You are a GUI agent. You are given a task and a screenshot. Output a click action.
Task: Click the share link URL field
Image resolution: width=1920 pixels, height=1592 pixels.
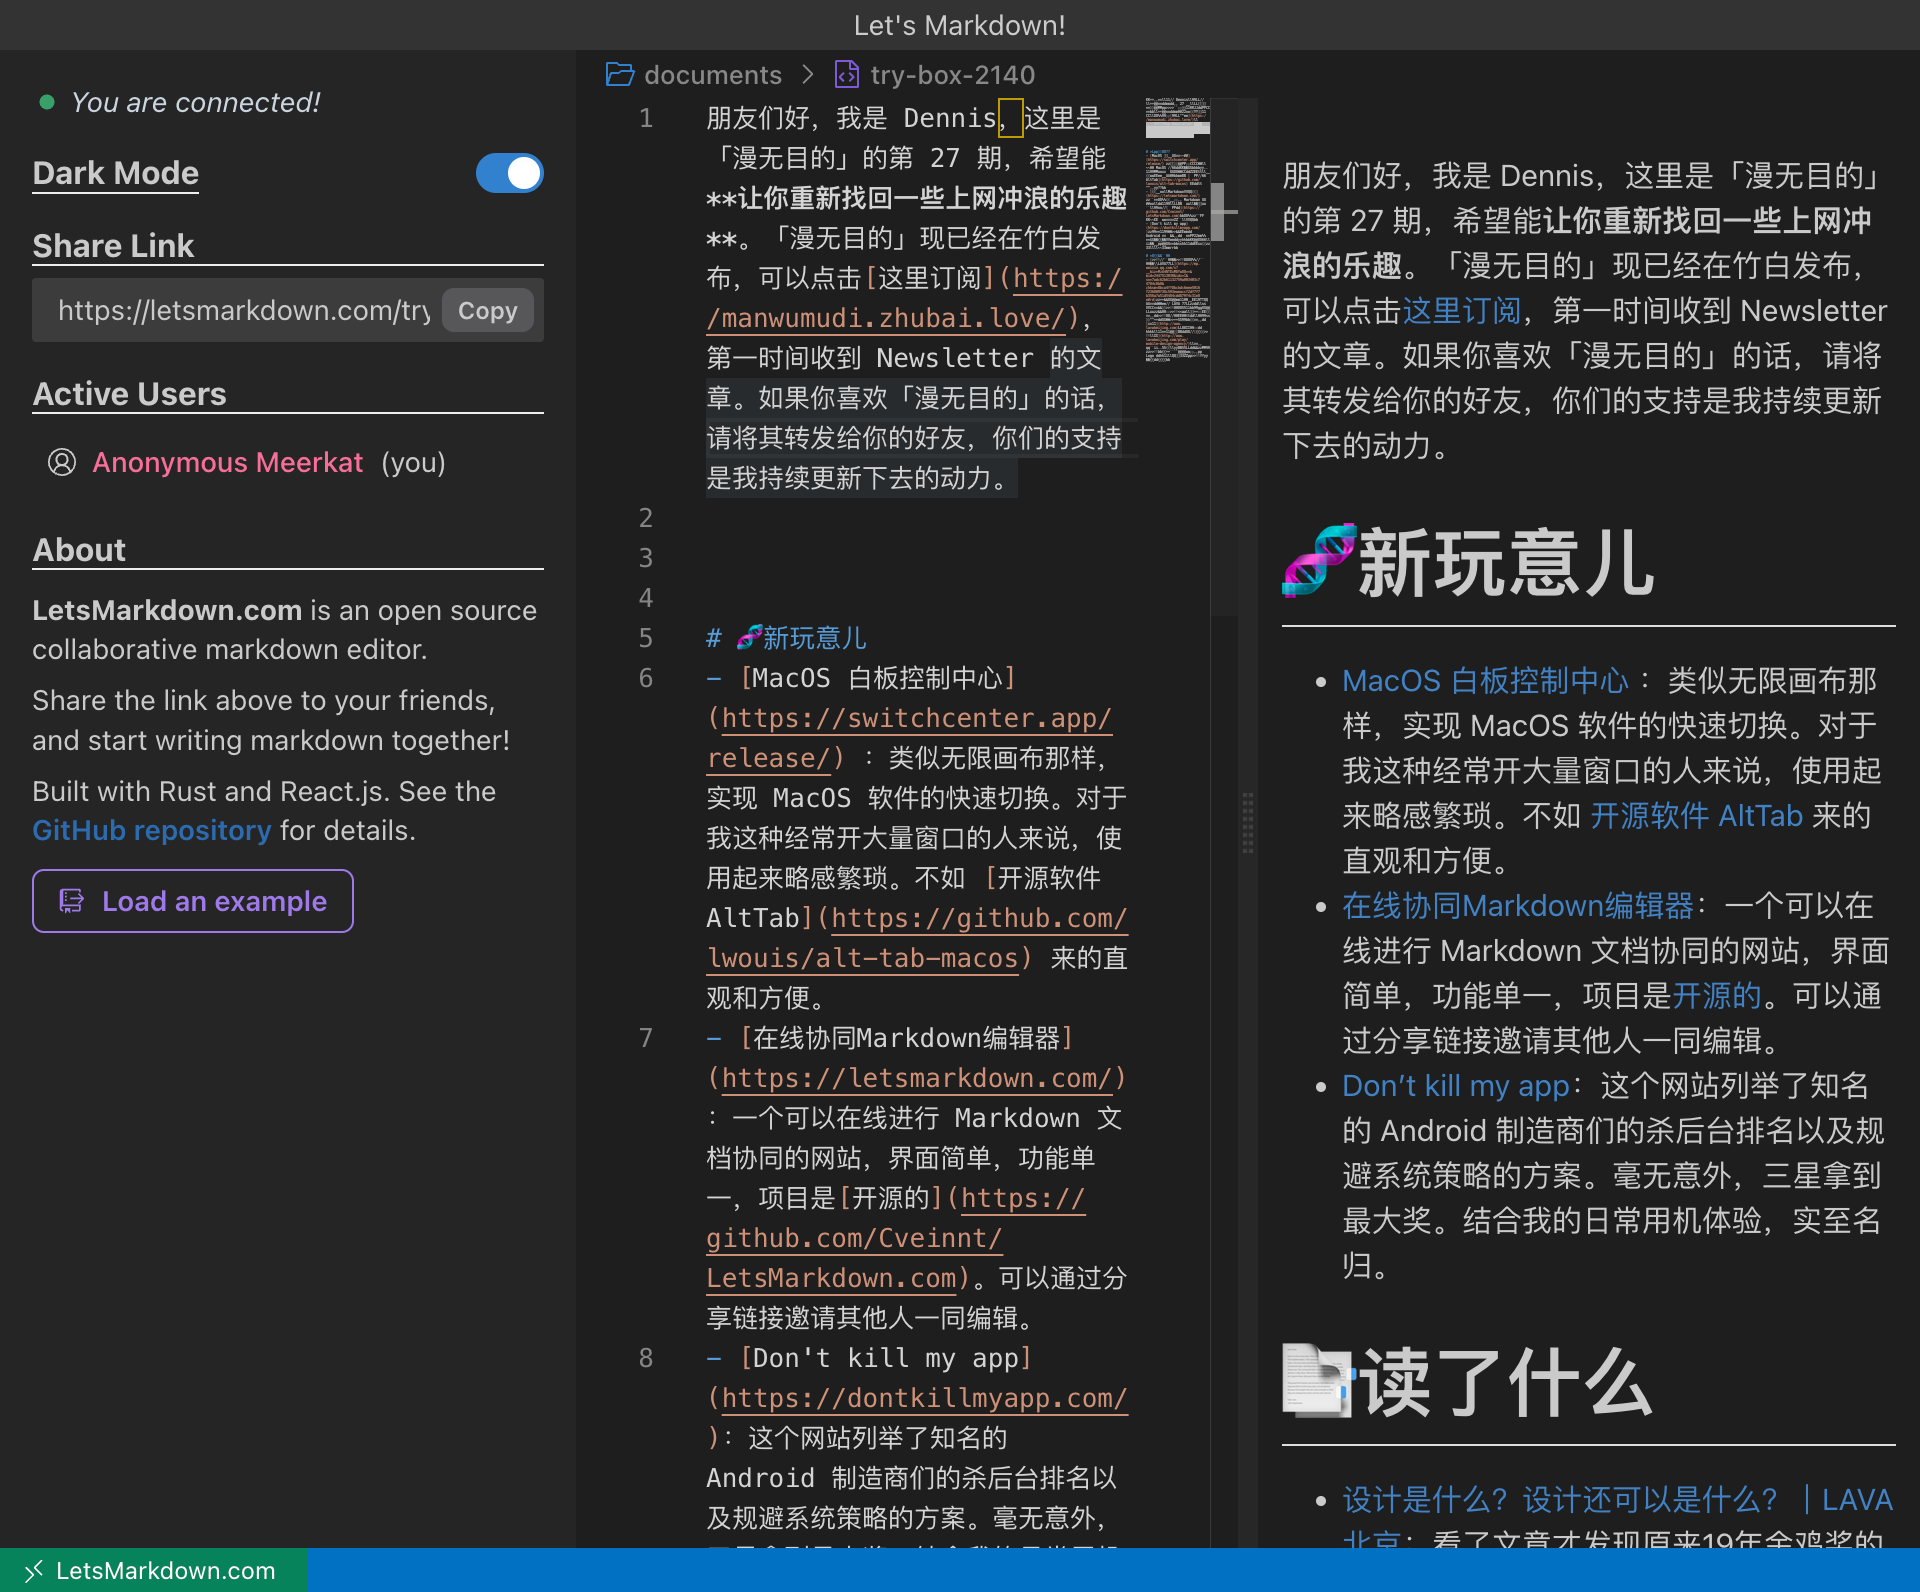(x=243, y=311)
